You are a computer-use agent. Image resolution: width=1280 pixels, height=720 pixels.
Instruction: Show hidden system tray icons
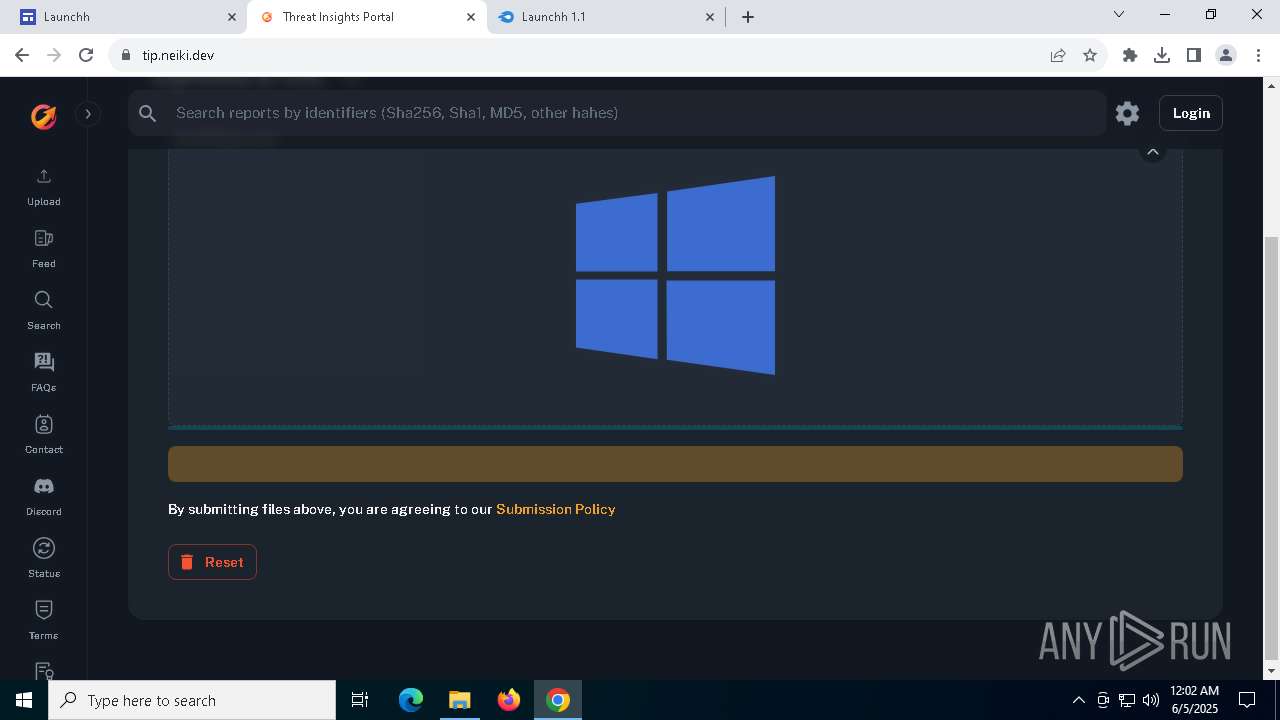1079,700
